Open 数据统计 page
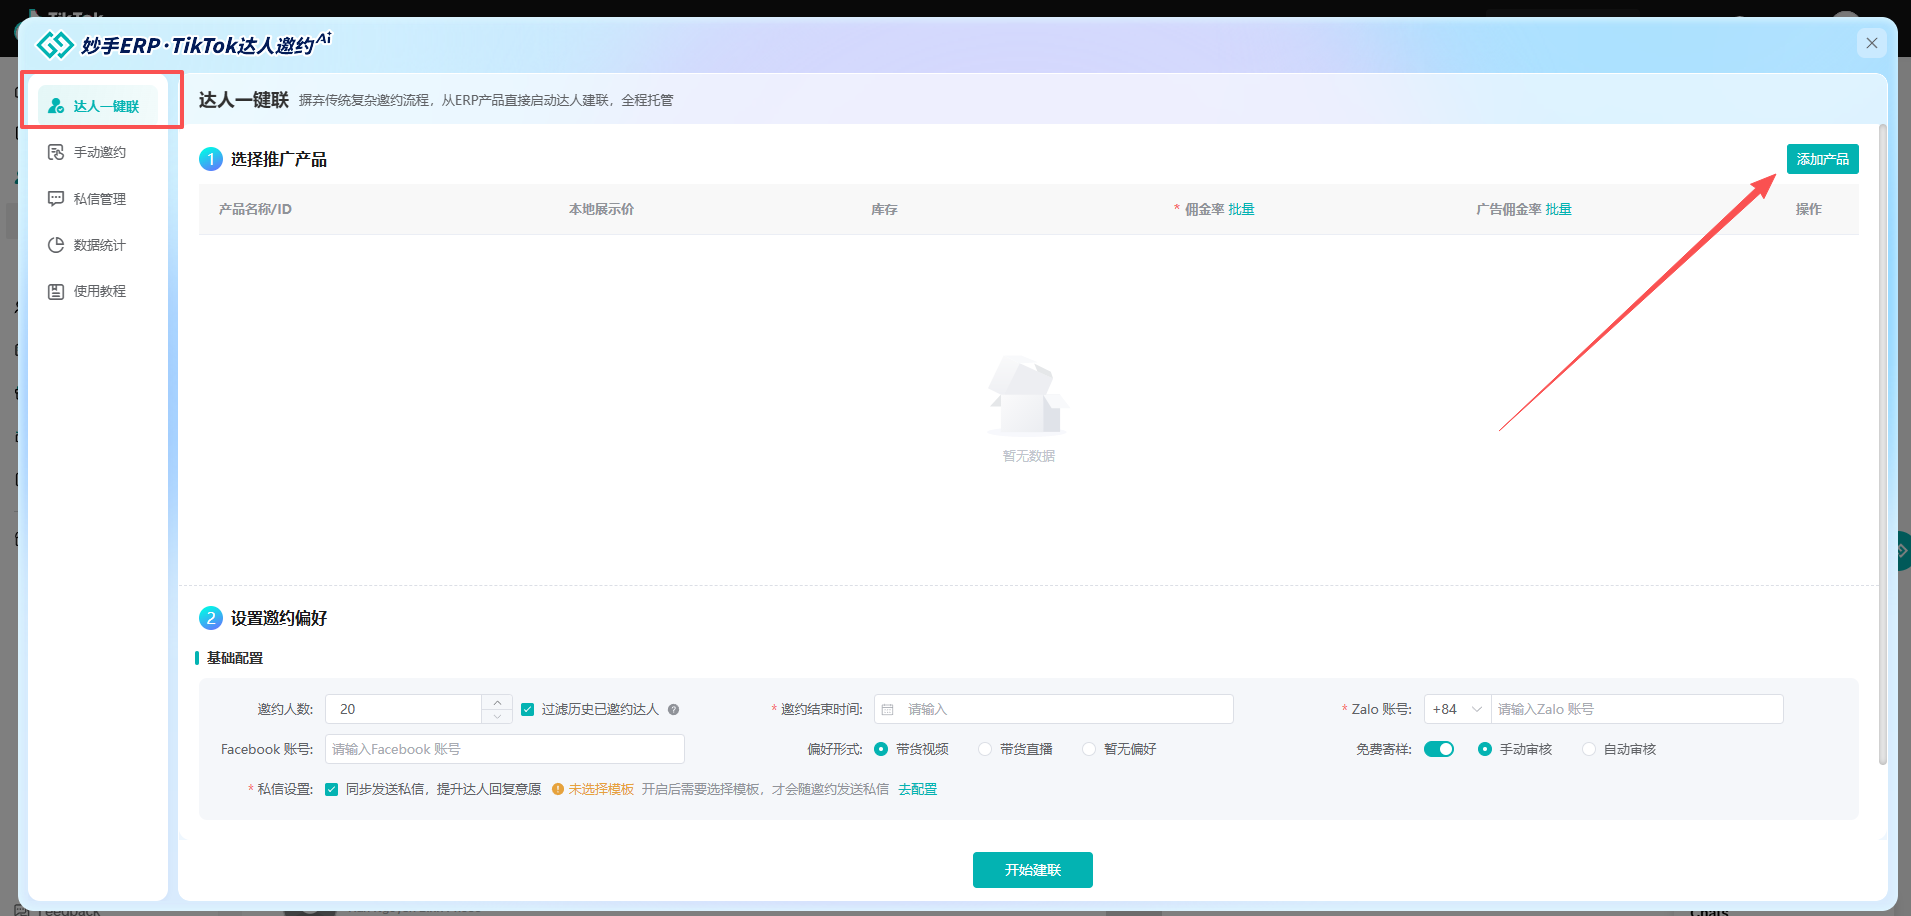This screenshot has width=1911, height=916. [x=98, y=245]
